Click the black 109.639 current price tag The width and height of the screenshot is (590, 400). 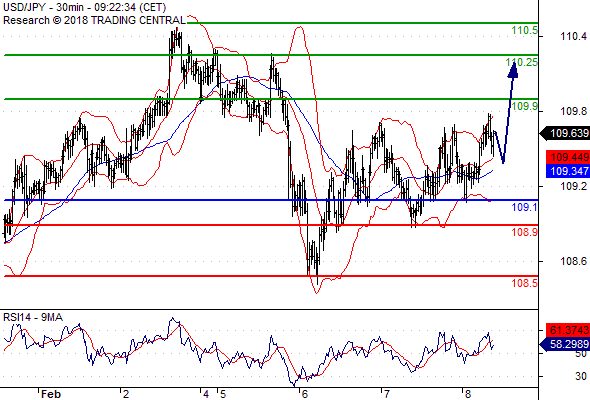(x=565, y=133)
